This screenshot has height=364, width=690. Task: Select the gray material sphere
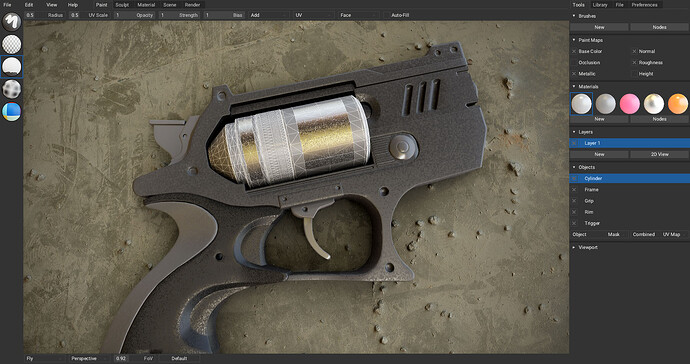click(x=606, y=104)
